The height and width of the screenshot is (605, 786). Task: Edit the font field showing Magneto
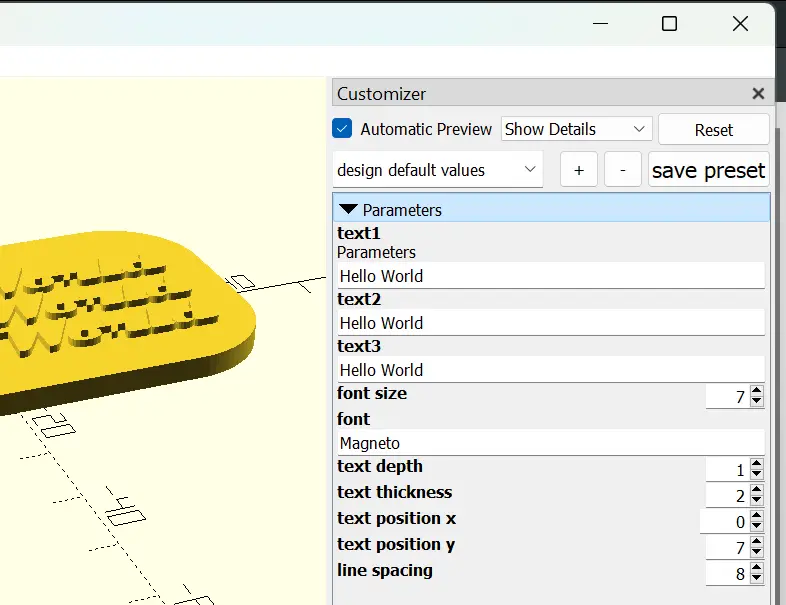point(551,443)
